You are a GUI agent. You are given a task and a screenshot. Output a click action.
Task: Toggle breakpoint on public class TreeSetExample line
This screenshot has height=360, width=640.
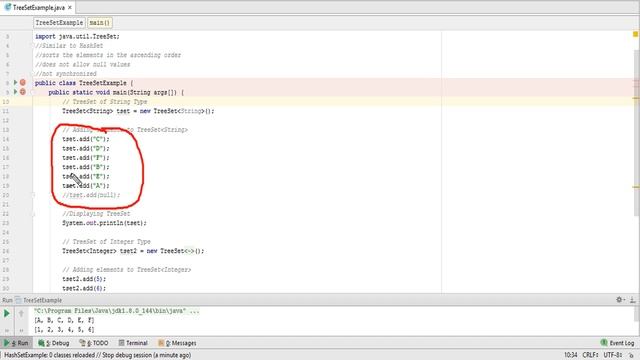[23, 82]
